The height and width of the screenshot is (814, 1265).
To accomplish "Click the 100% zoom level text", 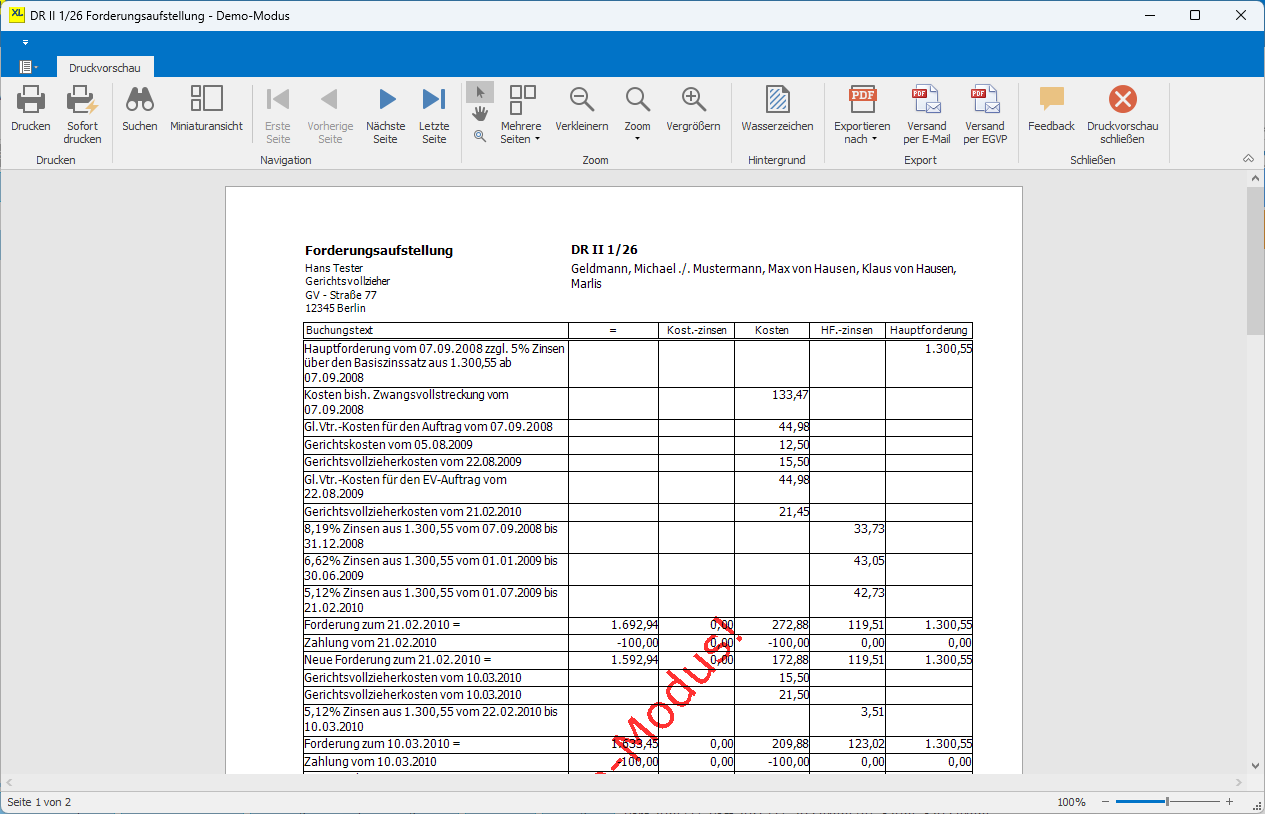I will (x=1071, y=802).
